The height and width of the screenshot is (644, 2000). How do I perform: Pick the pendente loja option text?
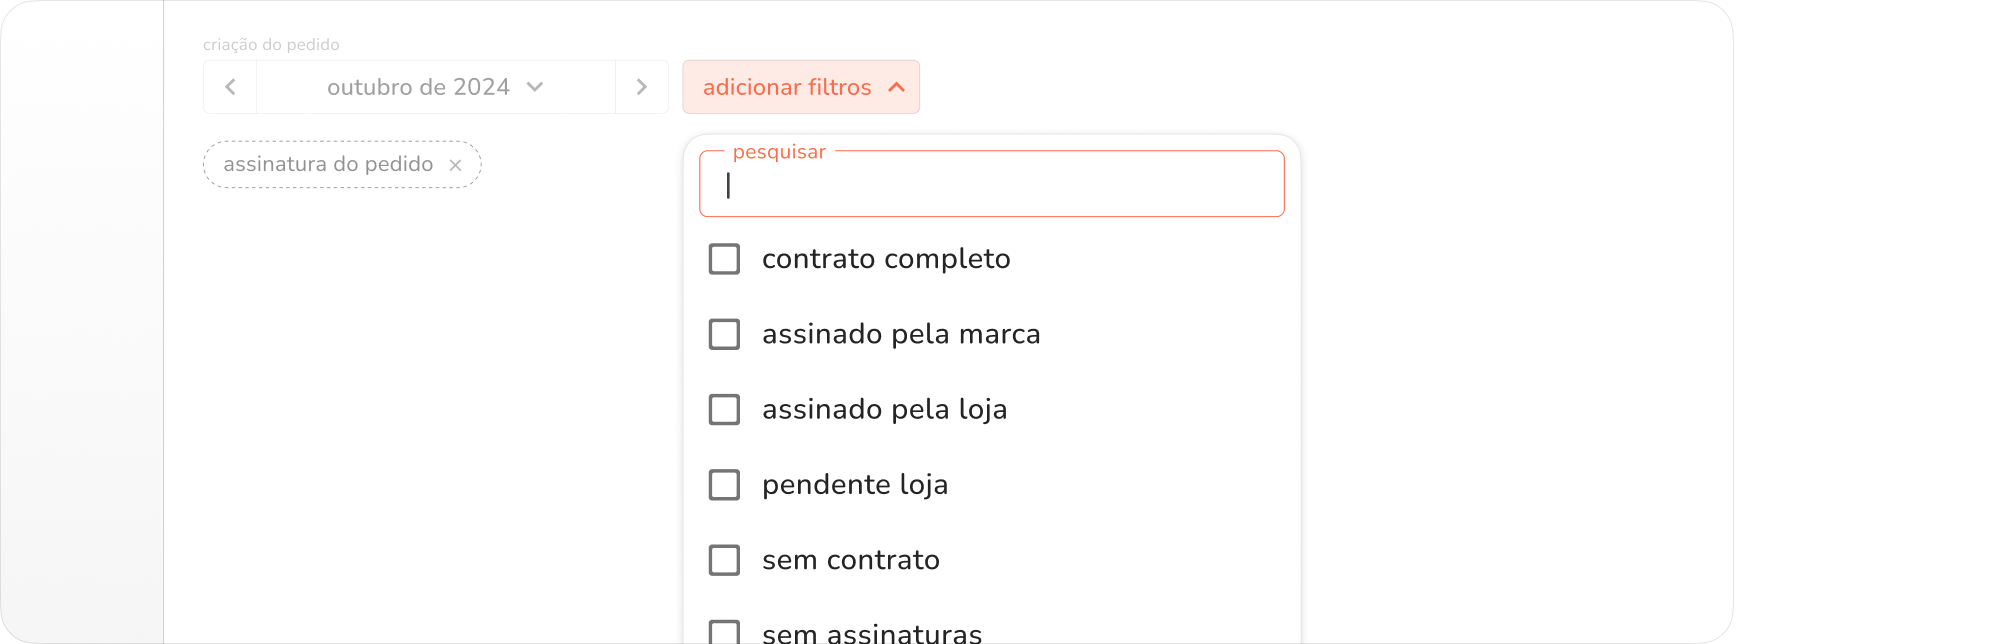tap(855, 485)
